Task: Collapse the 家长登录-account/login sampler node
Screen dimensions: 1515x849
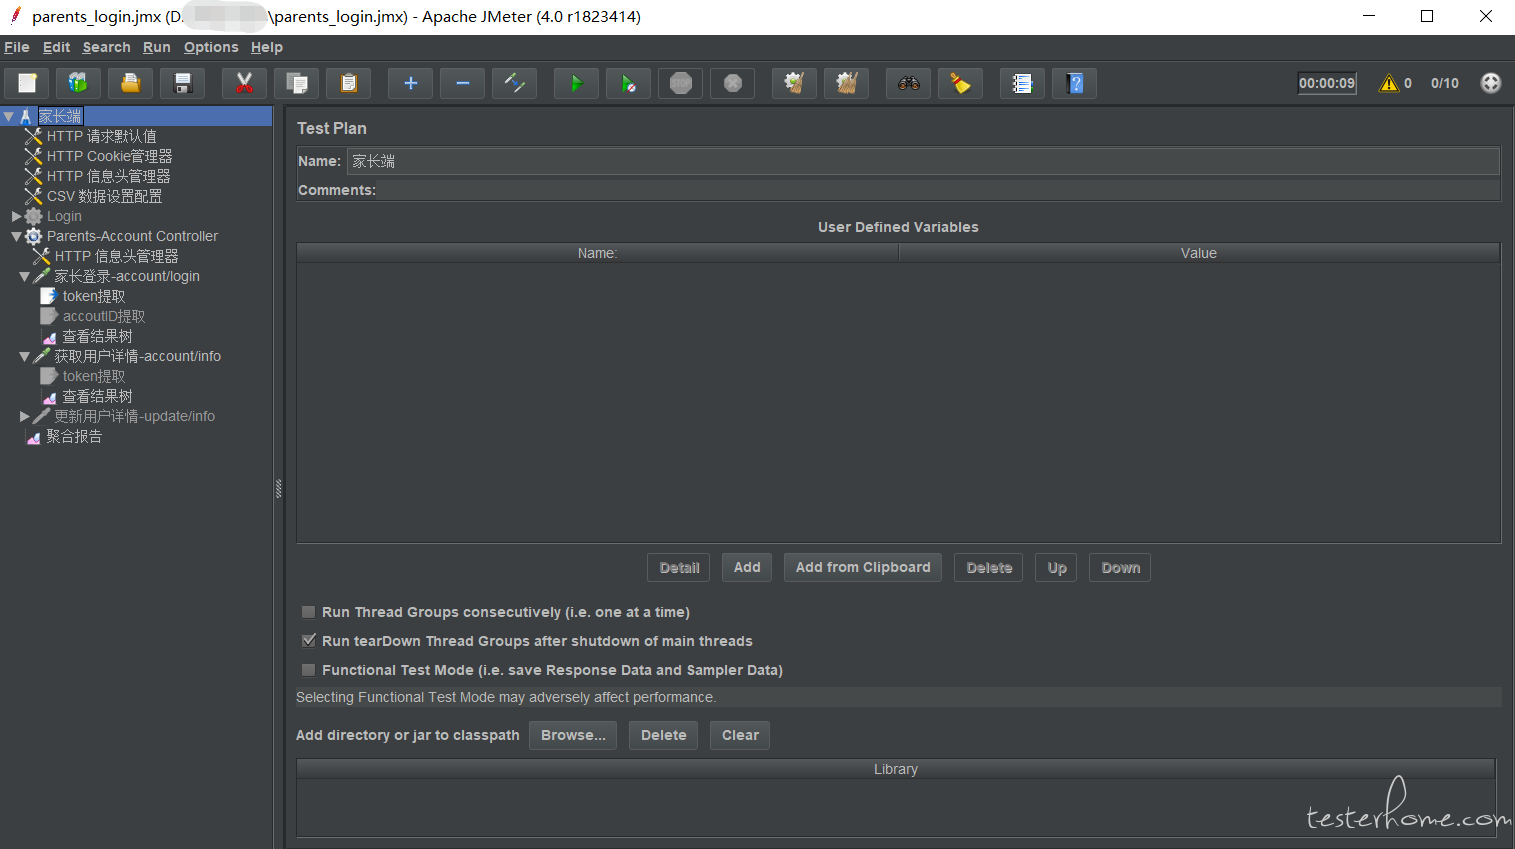Action: pyautogui.click(x=24, y=277)
